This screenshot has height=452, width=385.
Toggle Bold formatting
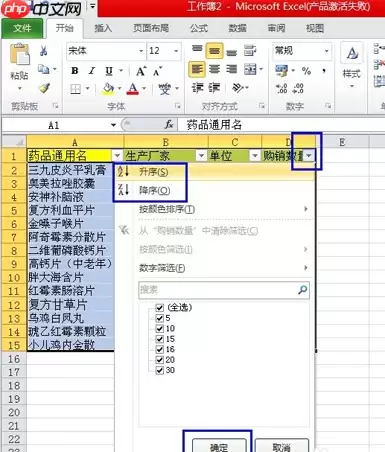tap(75, 71)
